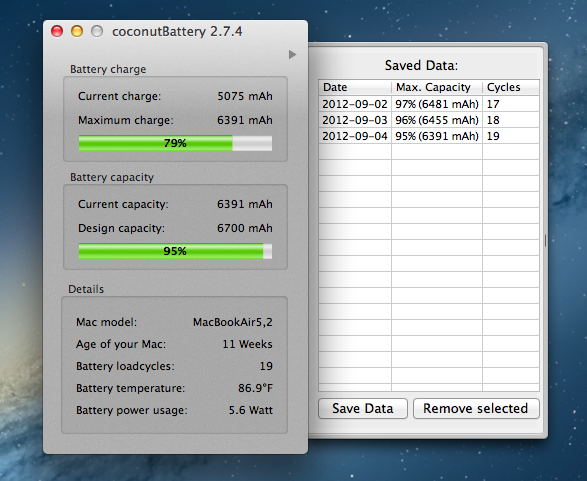Screen dimensions: 587x481
Task: Click the 97% (6481 mAh) capacity cell
Action: tap(437, 104)
